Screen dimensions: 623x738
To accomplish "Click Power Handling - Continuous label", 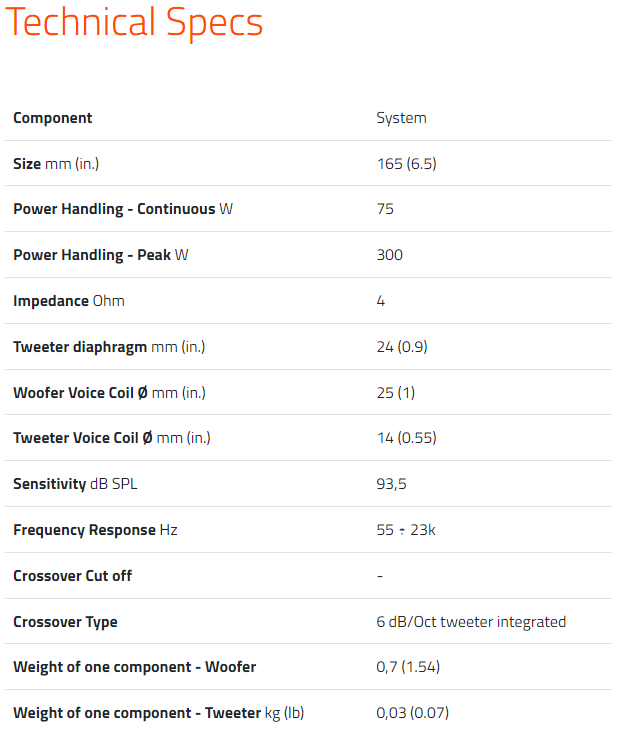I will [123, 209].
